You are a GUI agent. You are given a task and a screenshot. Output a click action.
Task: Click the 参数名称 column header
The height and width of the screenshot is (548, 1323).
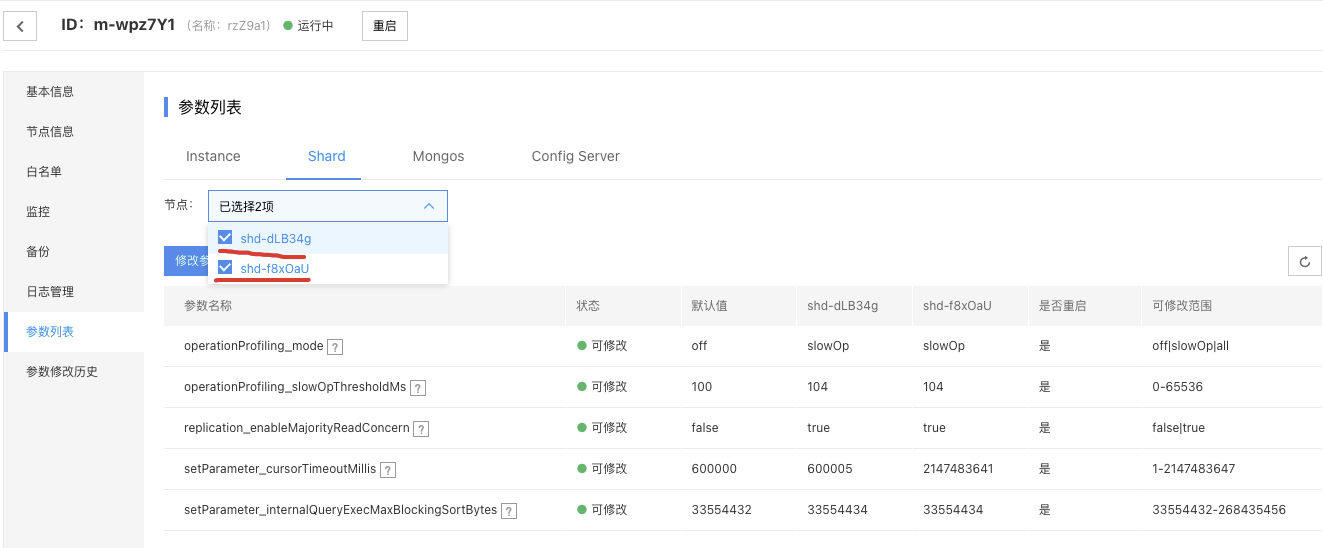coord(208,306)
